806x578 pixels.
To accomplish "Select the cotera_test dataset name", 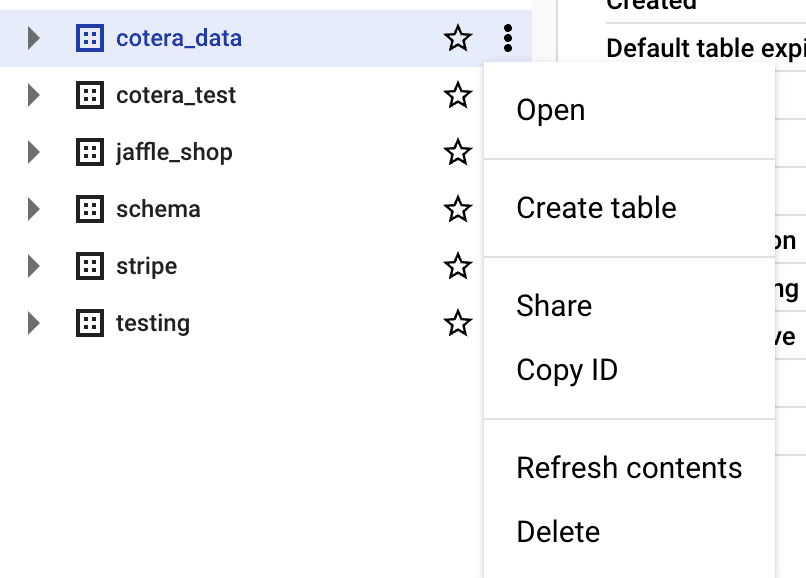I will tap(176, 96).
